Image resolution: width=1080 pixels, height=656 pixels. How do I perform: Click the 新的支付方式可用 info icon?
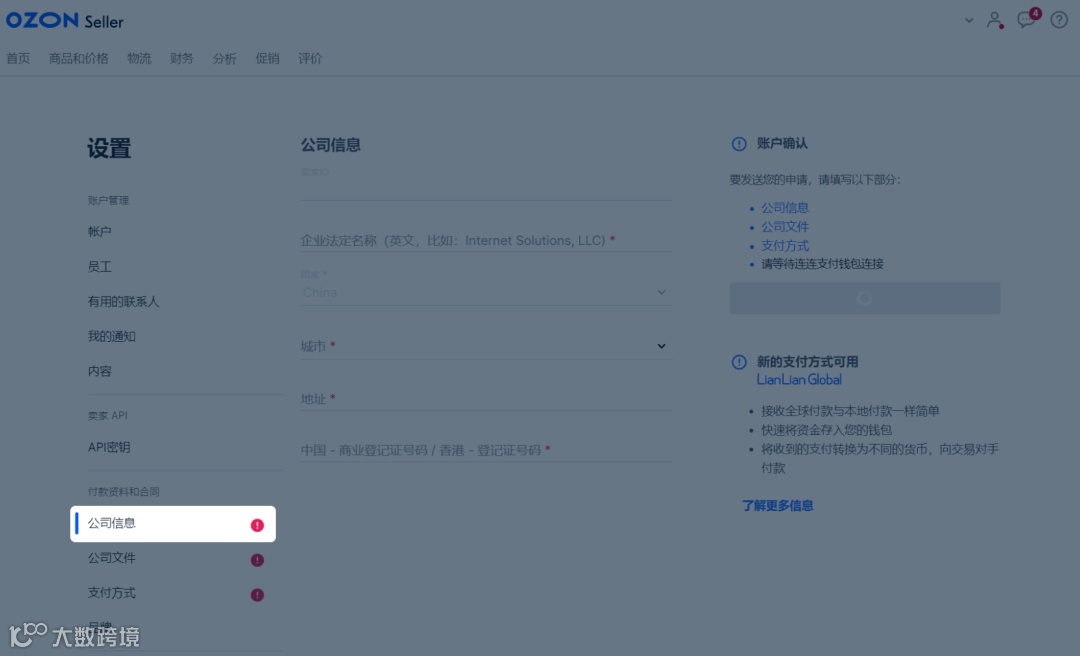click(x=738, y=362)
